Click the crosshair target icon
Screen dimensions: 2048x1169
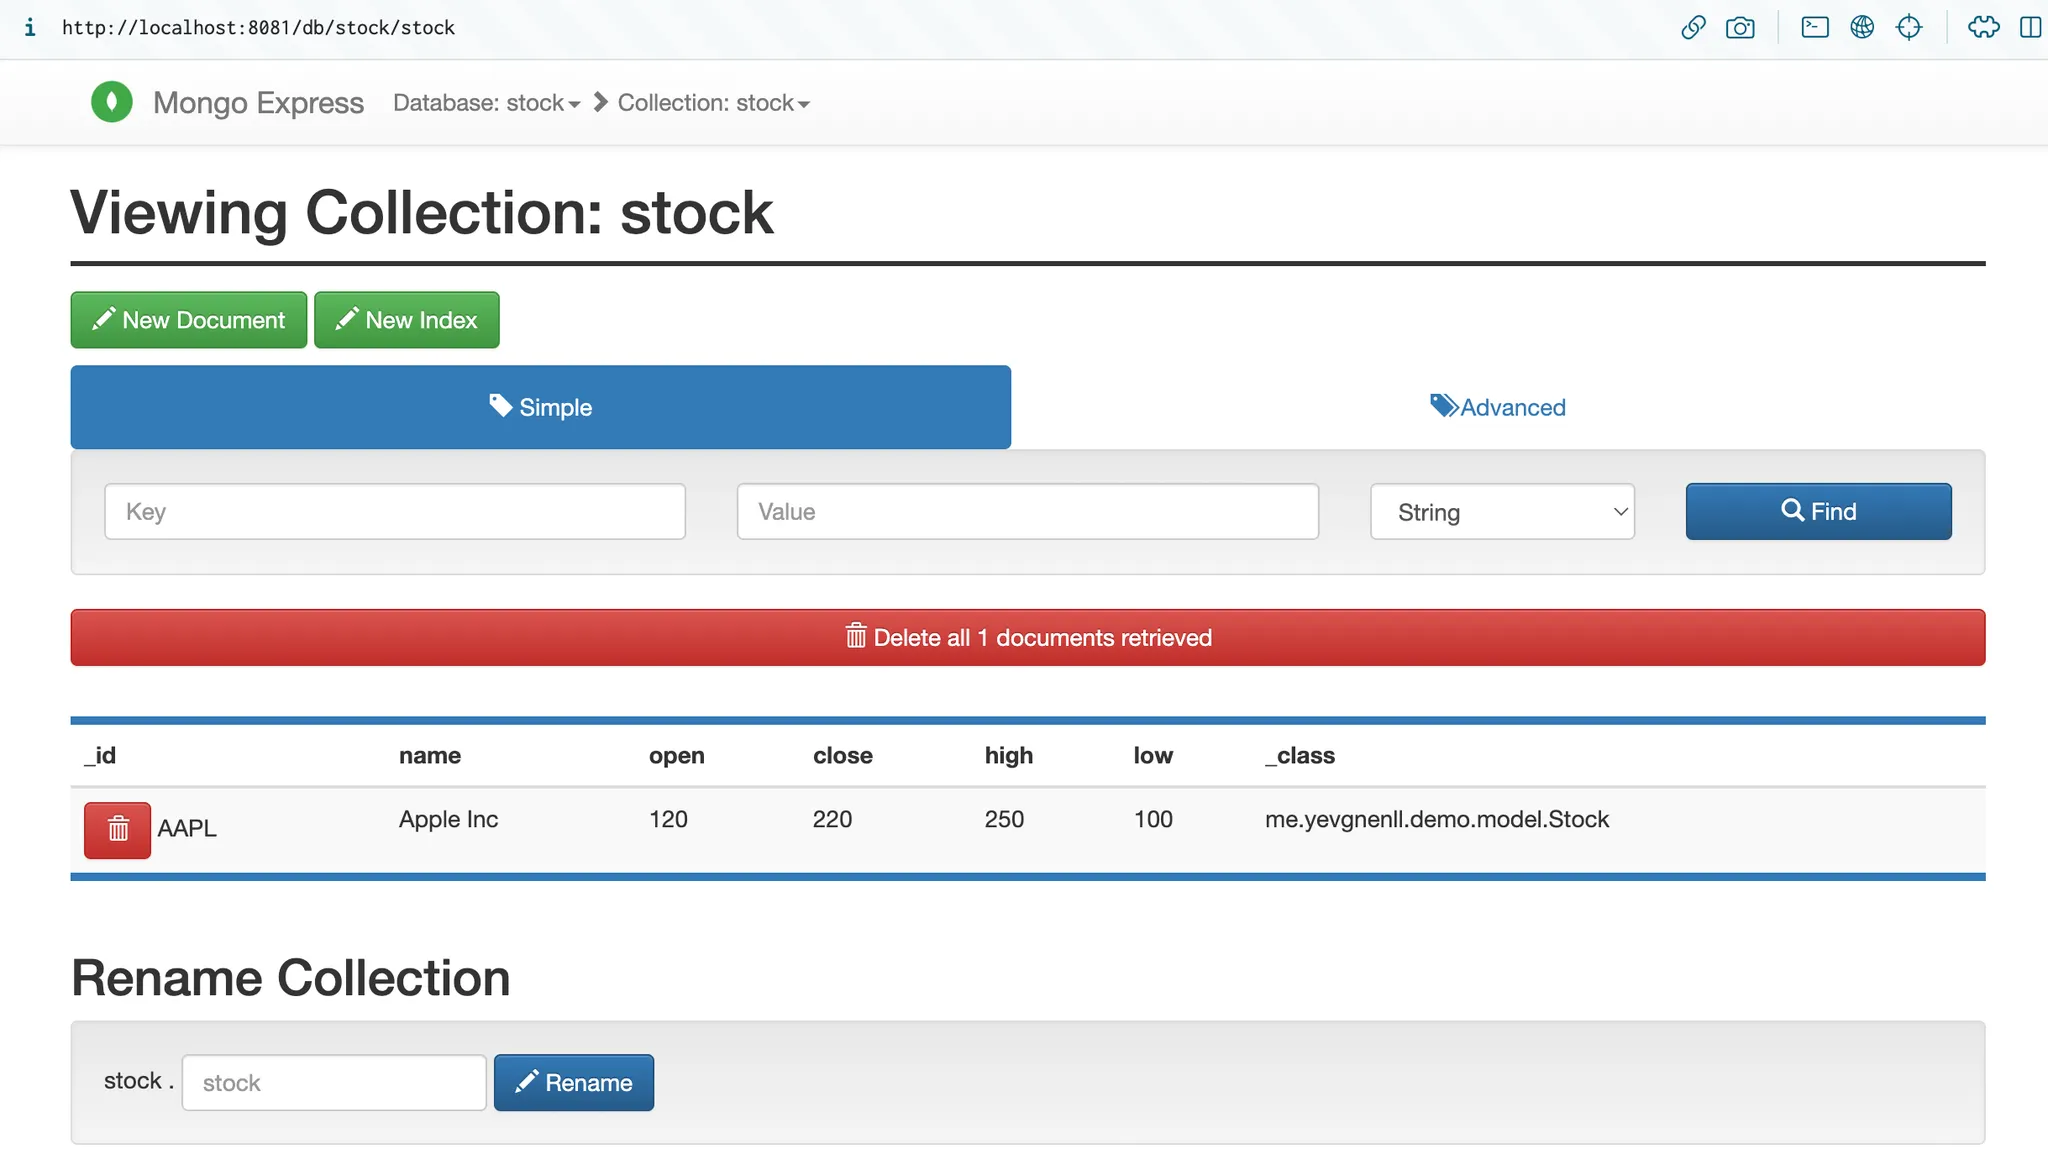pos(1909,27)
